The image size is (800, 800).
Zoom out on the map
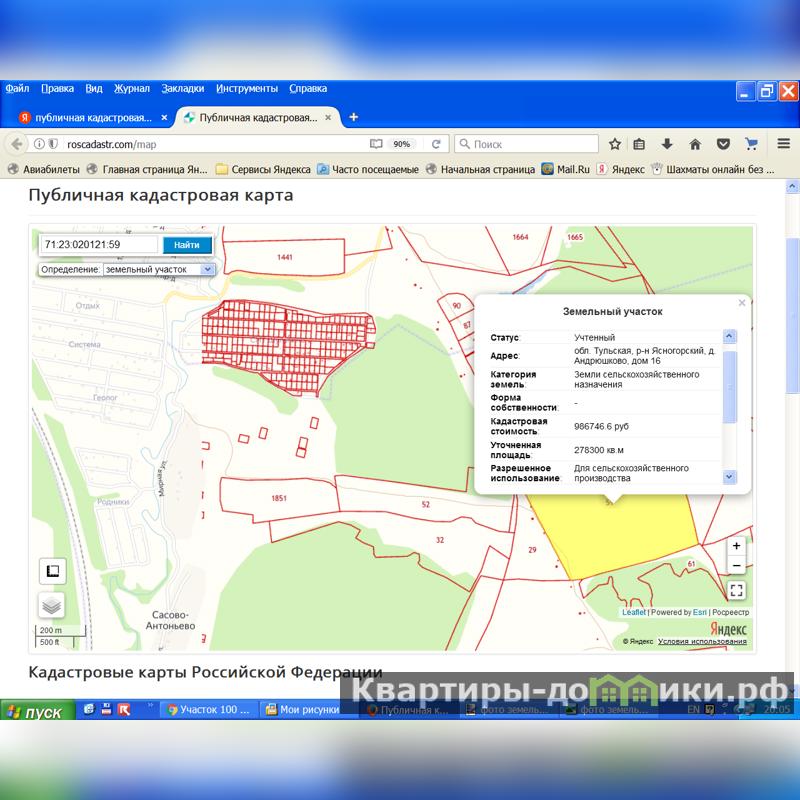(x=736, y=566)
